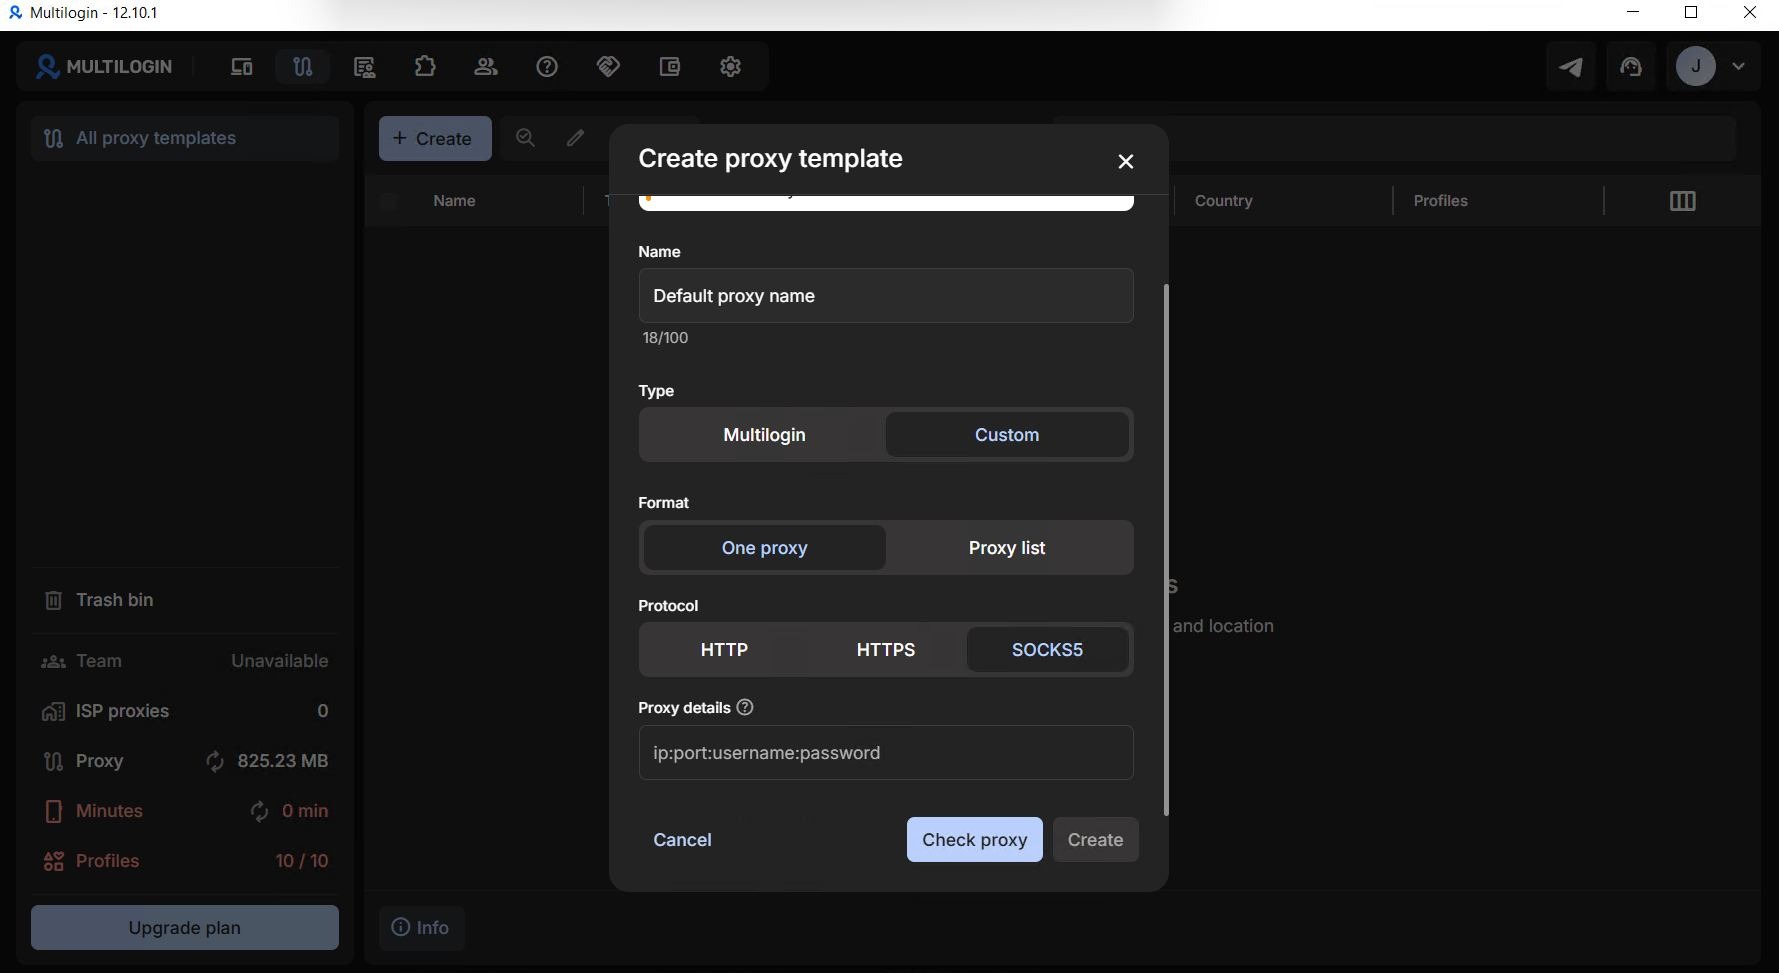The image size is (1779, 973).
Task: Select the SOCKS5 protocol
Action: click(x=1048, y=650)
